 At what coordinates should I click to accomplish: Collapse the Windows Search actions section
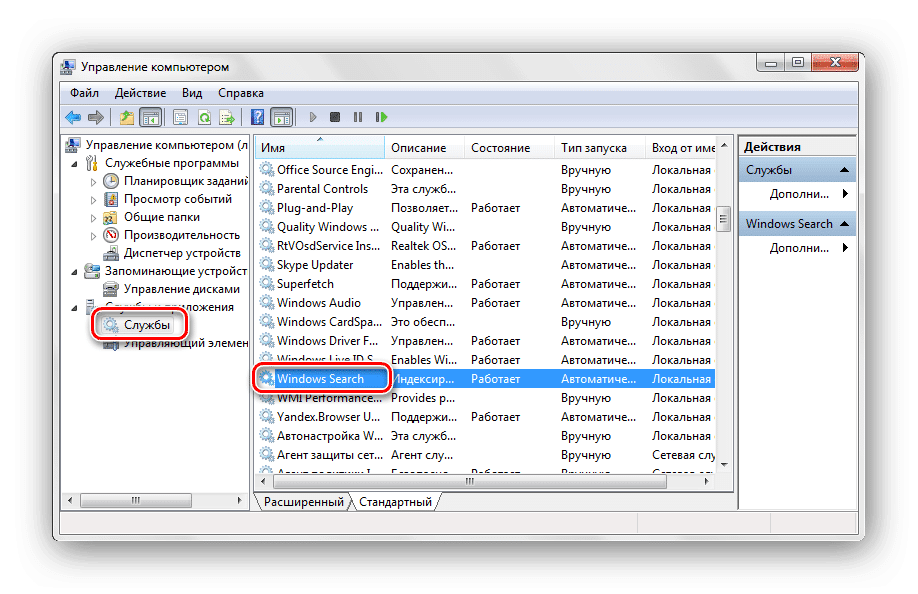coord(844,224)
